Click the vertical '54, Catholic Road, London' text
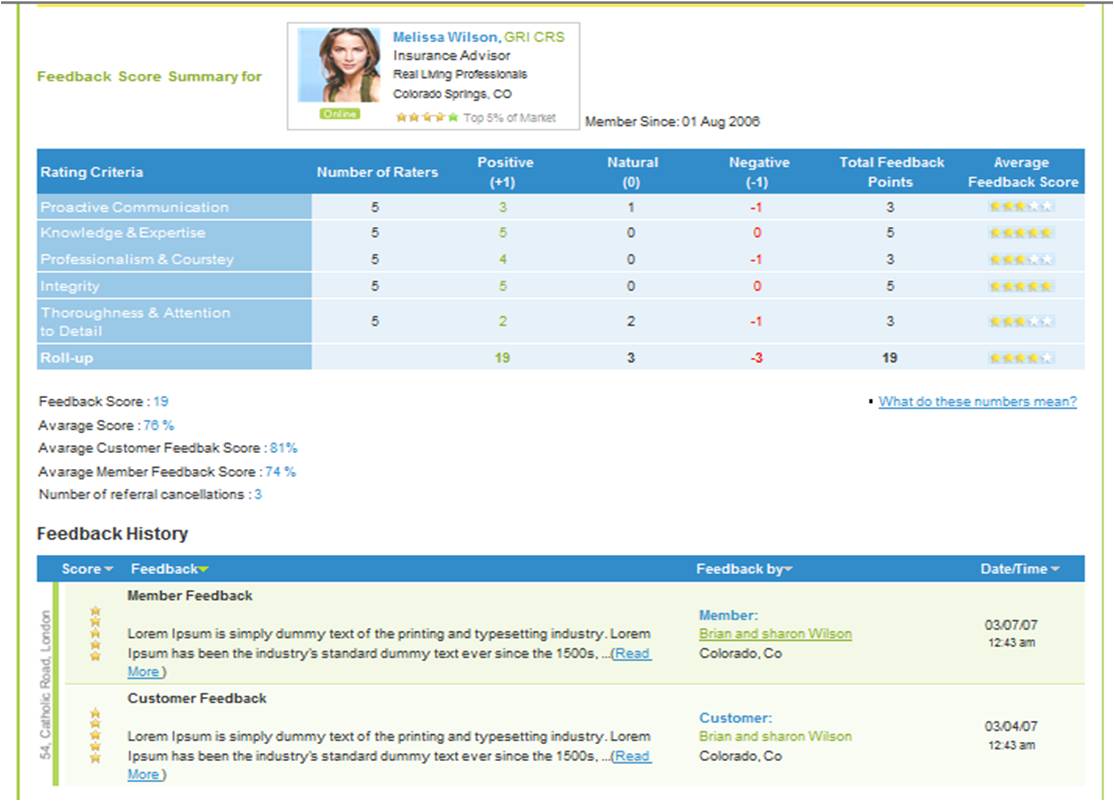Viewport: 1114px width, 801px height. pos(45,684)
